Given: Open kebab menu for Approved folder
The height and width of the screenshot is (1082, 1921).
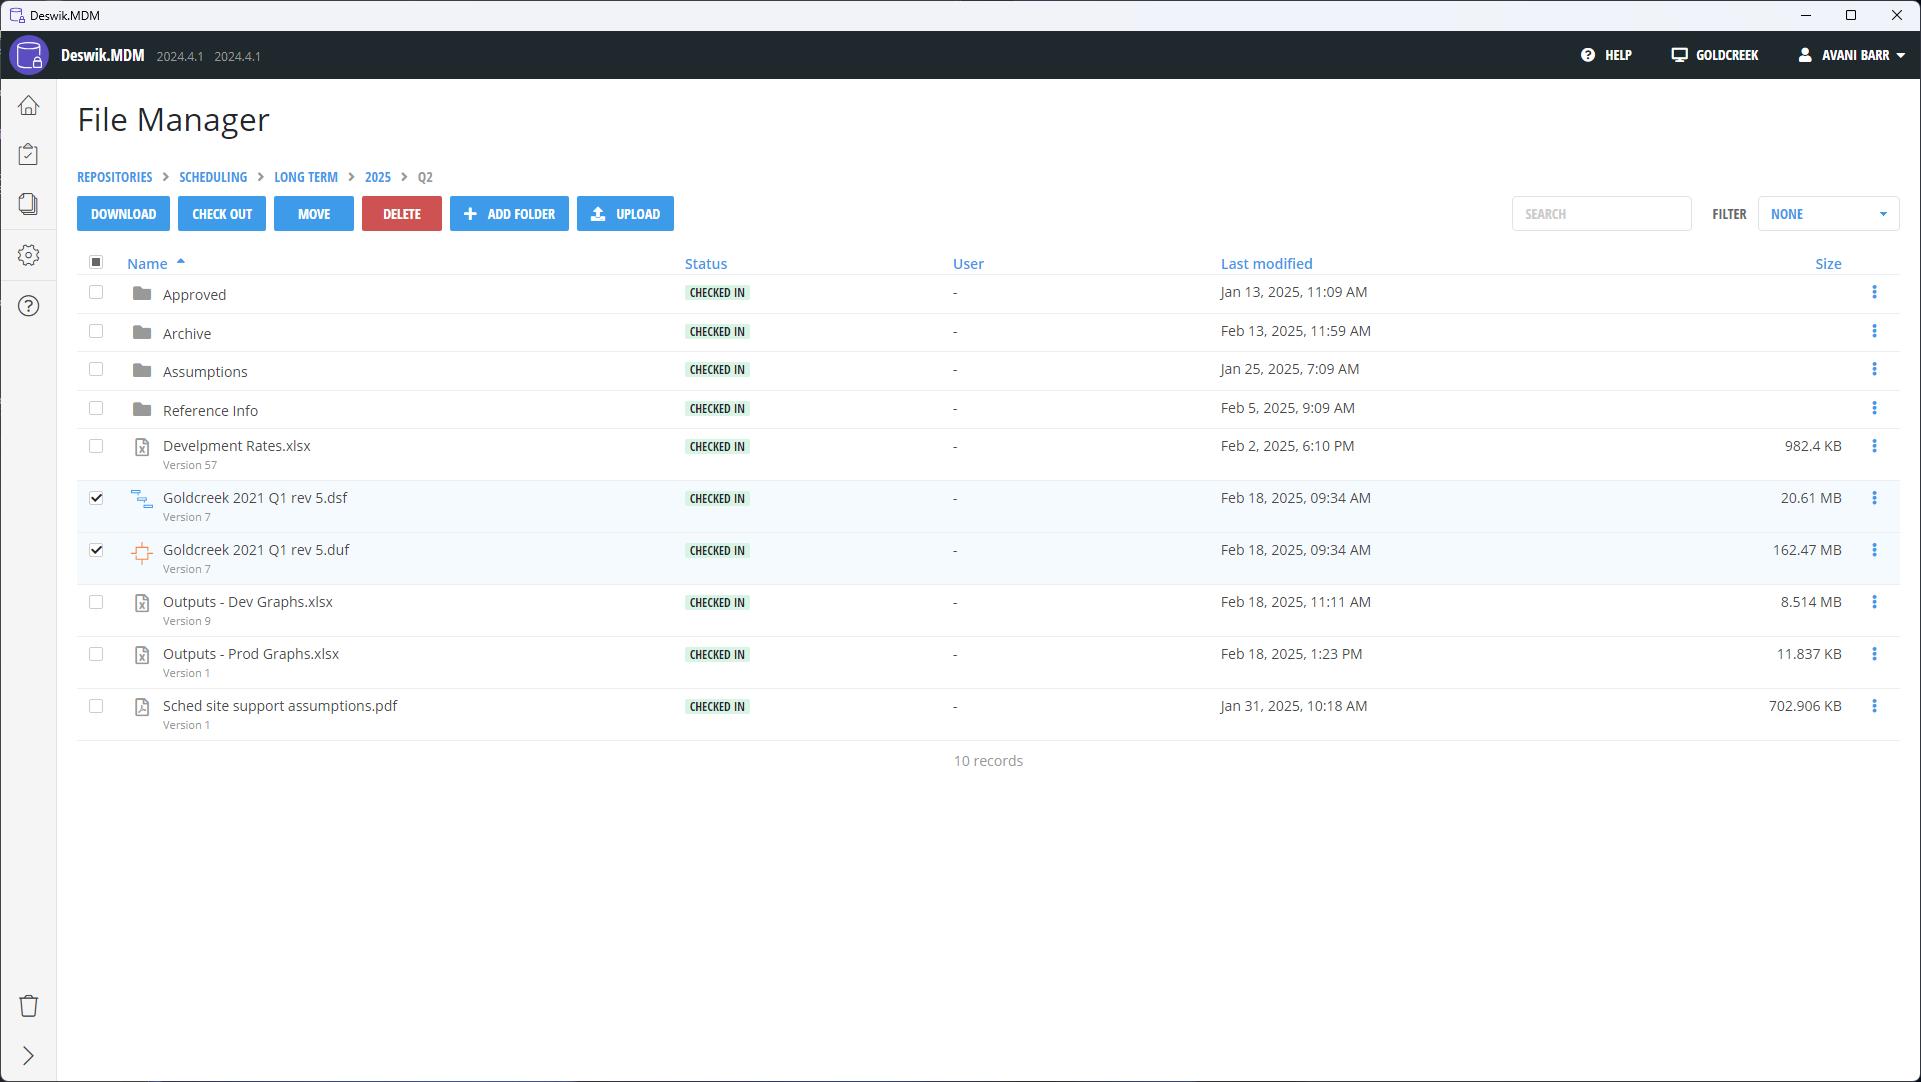Looking at the screenshot, I should (1874, 292).
